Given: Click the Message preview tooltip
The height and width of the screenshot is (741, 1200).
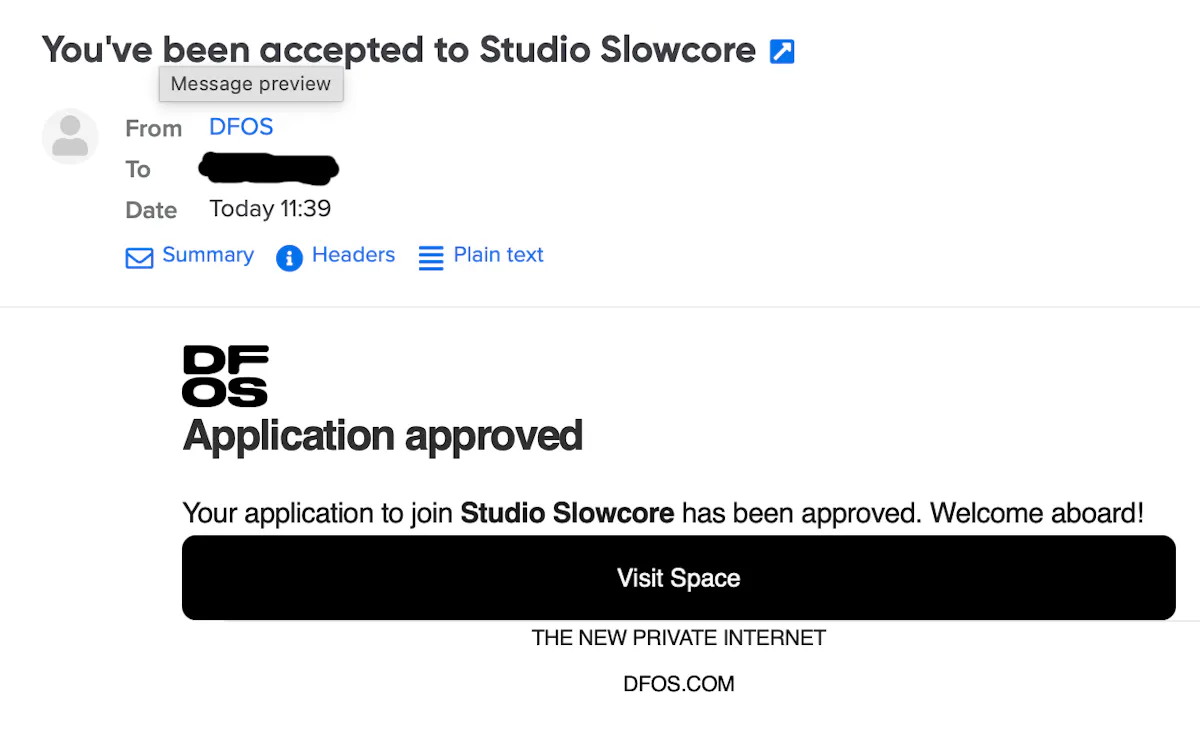Looking at the screenshot, I should click(x=251, y=84).
